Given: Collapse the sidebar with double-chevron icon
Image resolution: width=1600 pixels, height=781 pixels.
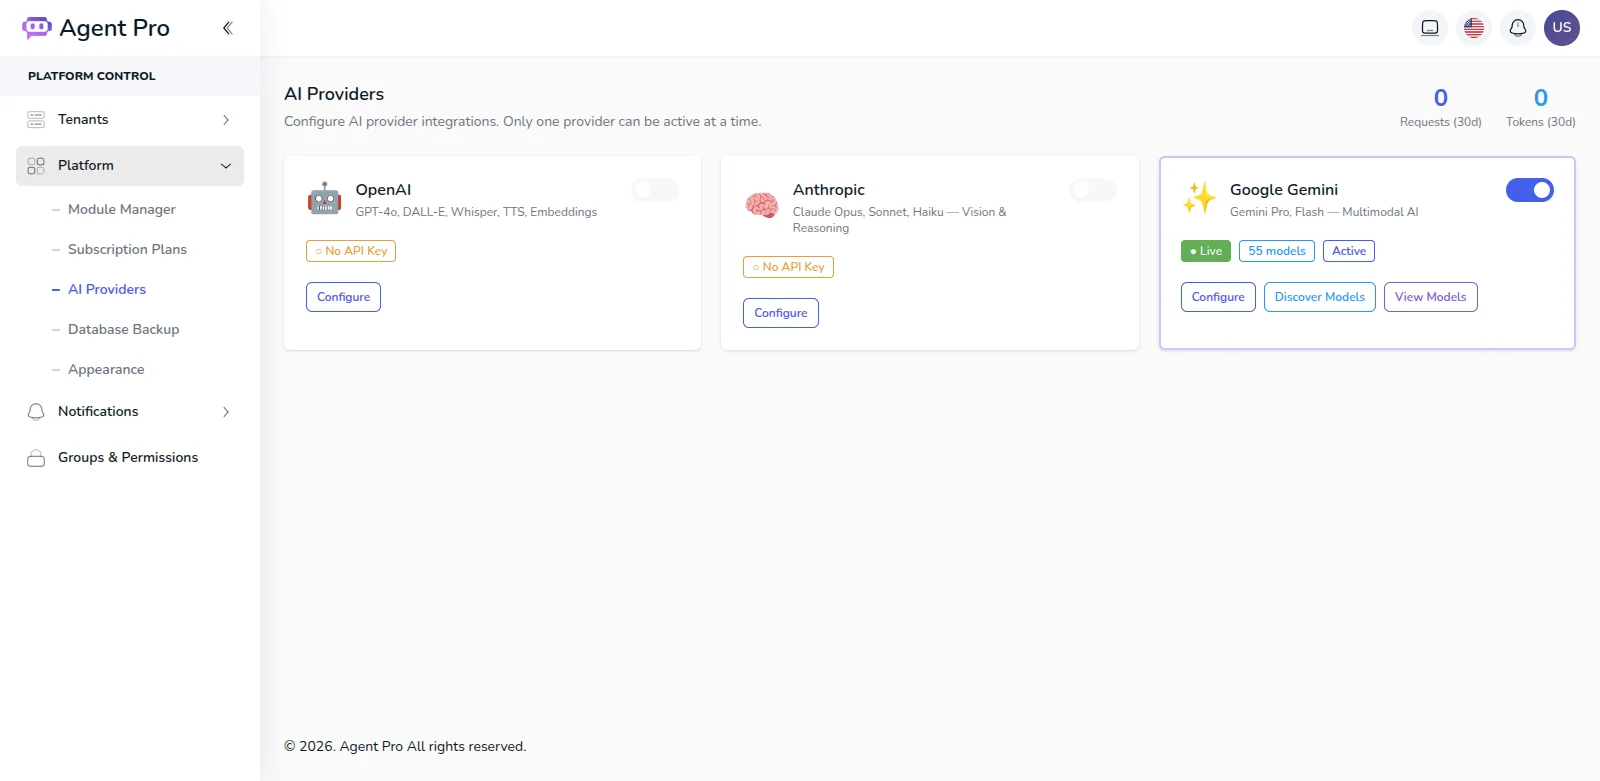Looking at the screenshot, I should point(227,28).
